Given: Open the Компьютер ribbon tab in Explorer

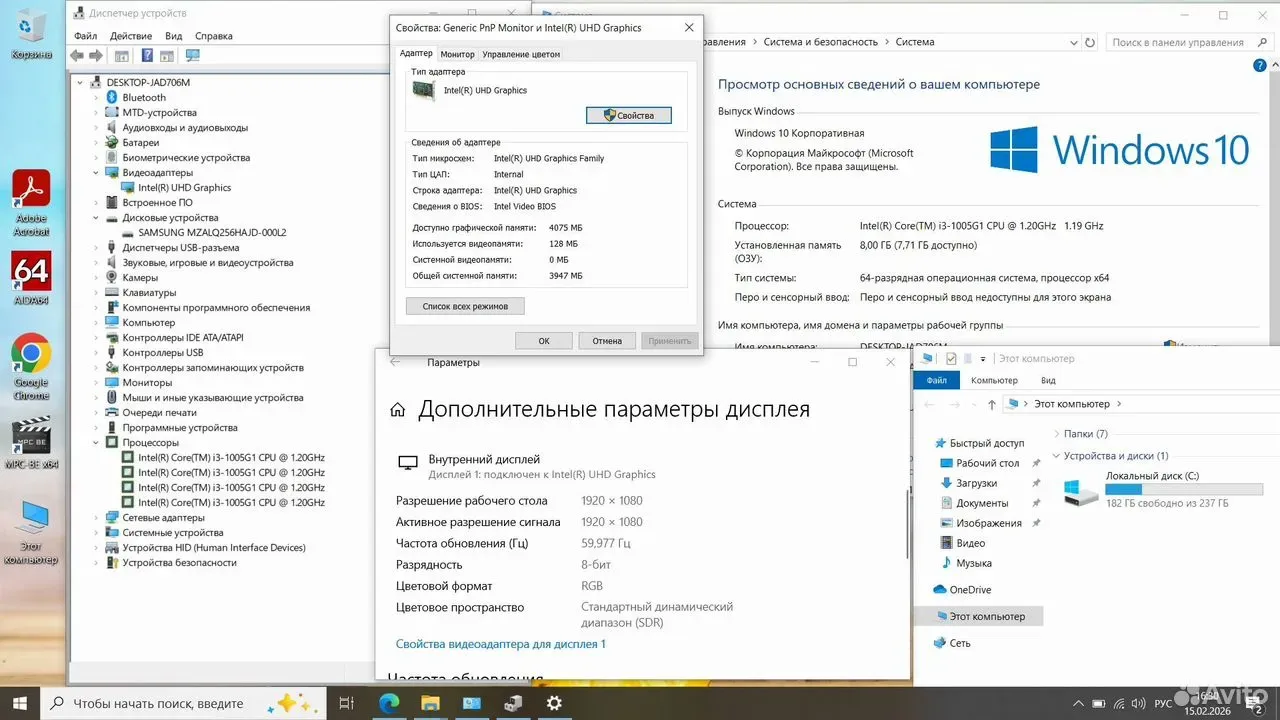Looking at the screenshot, I should [x=994, y=380].
